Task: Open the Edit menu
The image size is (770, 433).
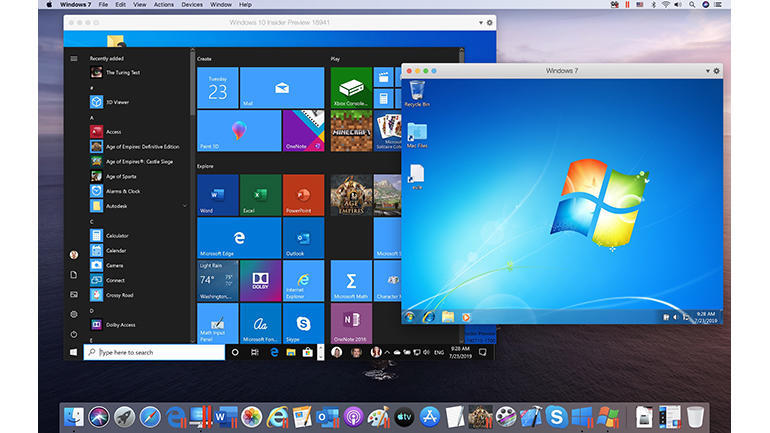Action: (120, 4)
